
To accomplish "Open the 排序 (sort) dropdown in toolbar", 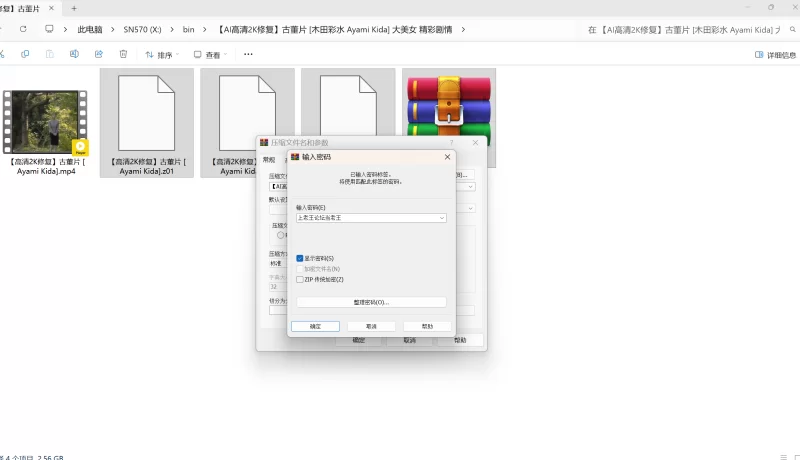I will tap(160, 55).
